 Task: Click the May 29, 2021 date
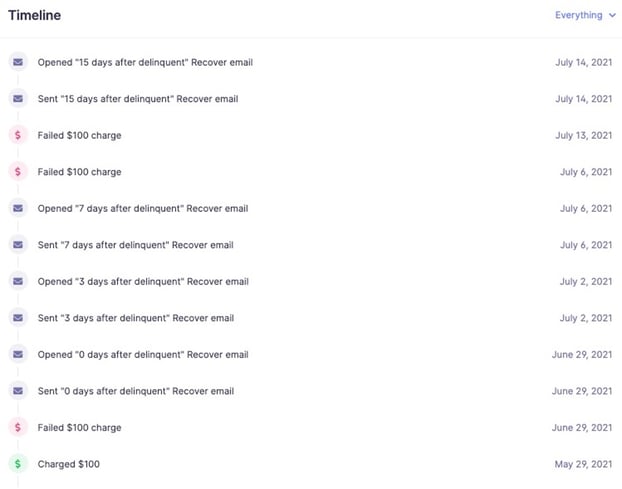[x=583, y=464]
